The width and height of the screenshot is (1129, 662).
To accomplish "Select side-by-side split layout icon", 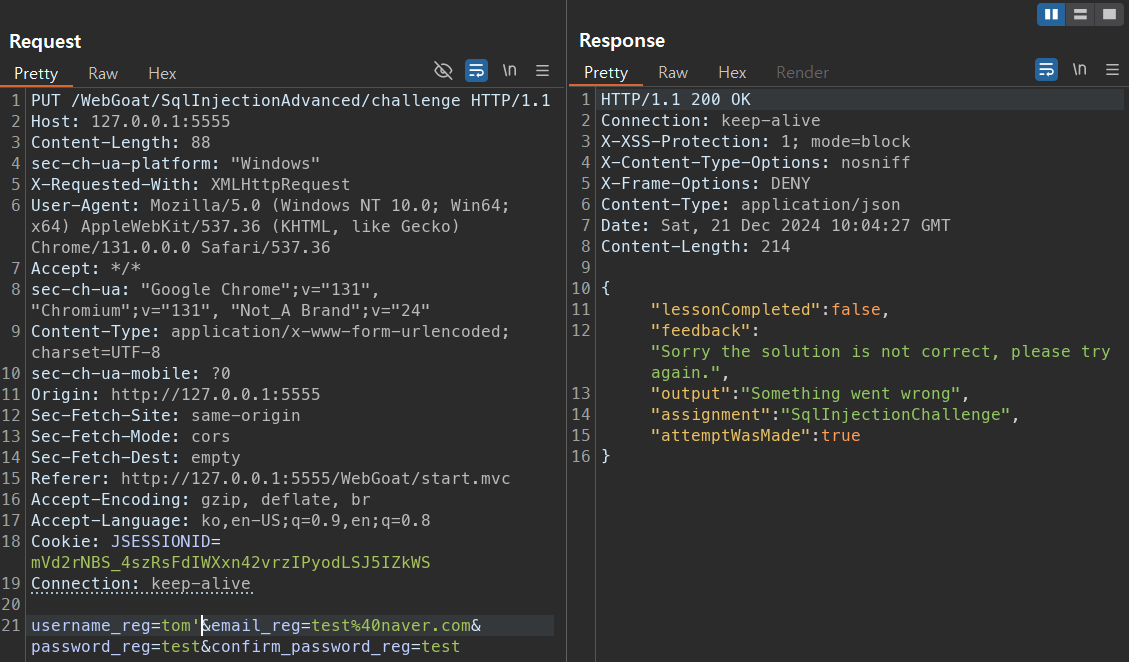I will (x=1051, y=14).
